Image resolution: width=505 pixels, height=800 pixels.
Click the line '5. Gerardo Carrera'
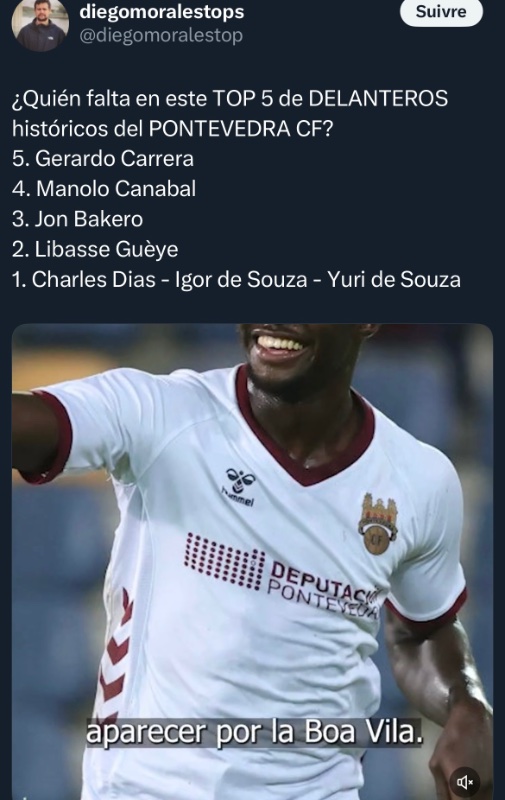coord(103,159)
